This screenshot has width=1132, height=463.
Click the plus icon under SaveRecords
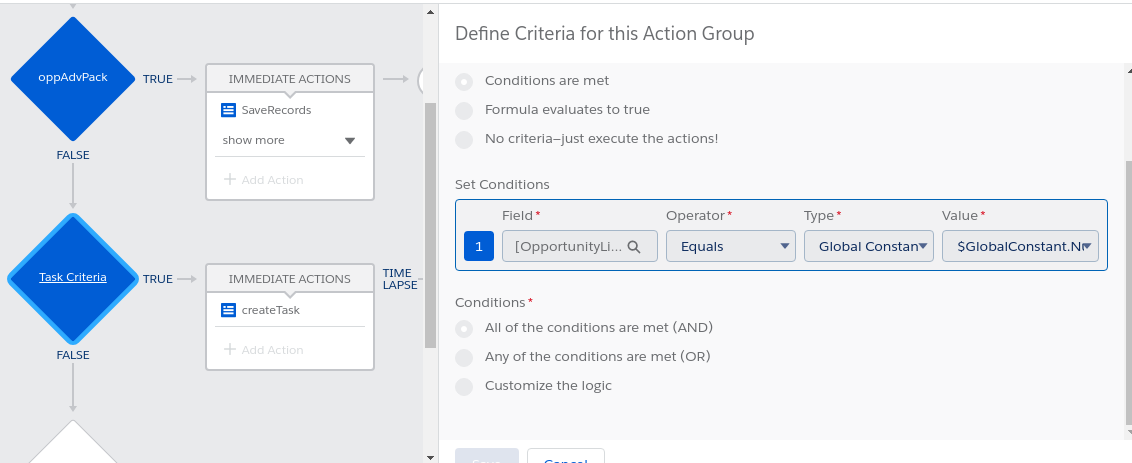point(229,180)
